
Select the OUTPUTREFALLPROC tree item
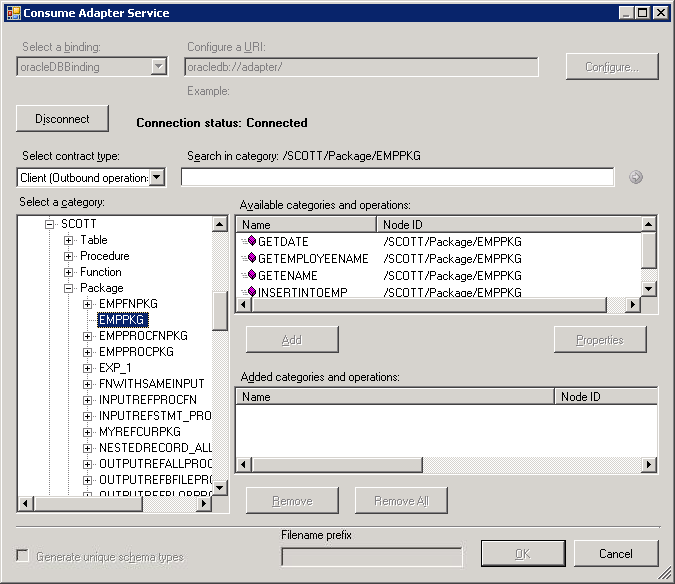click(x=155, y=463)
